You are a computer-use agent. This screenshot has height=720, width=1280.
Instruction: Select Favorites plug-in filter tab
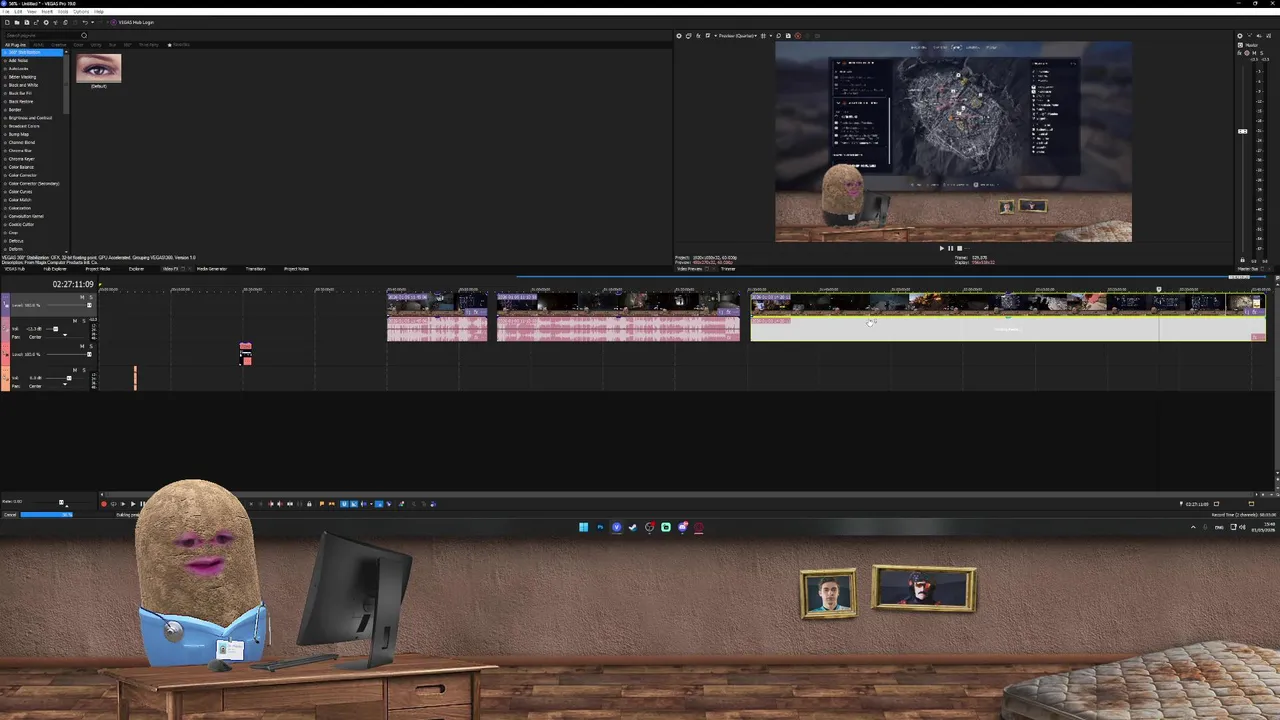click(x=181, y=45)
